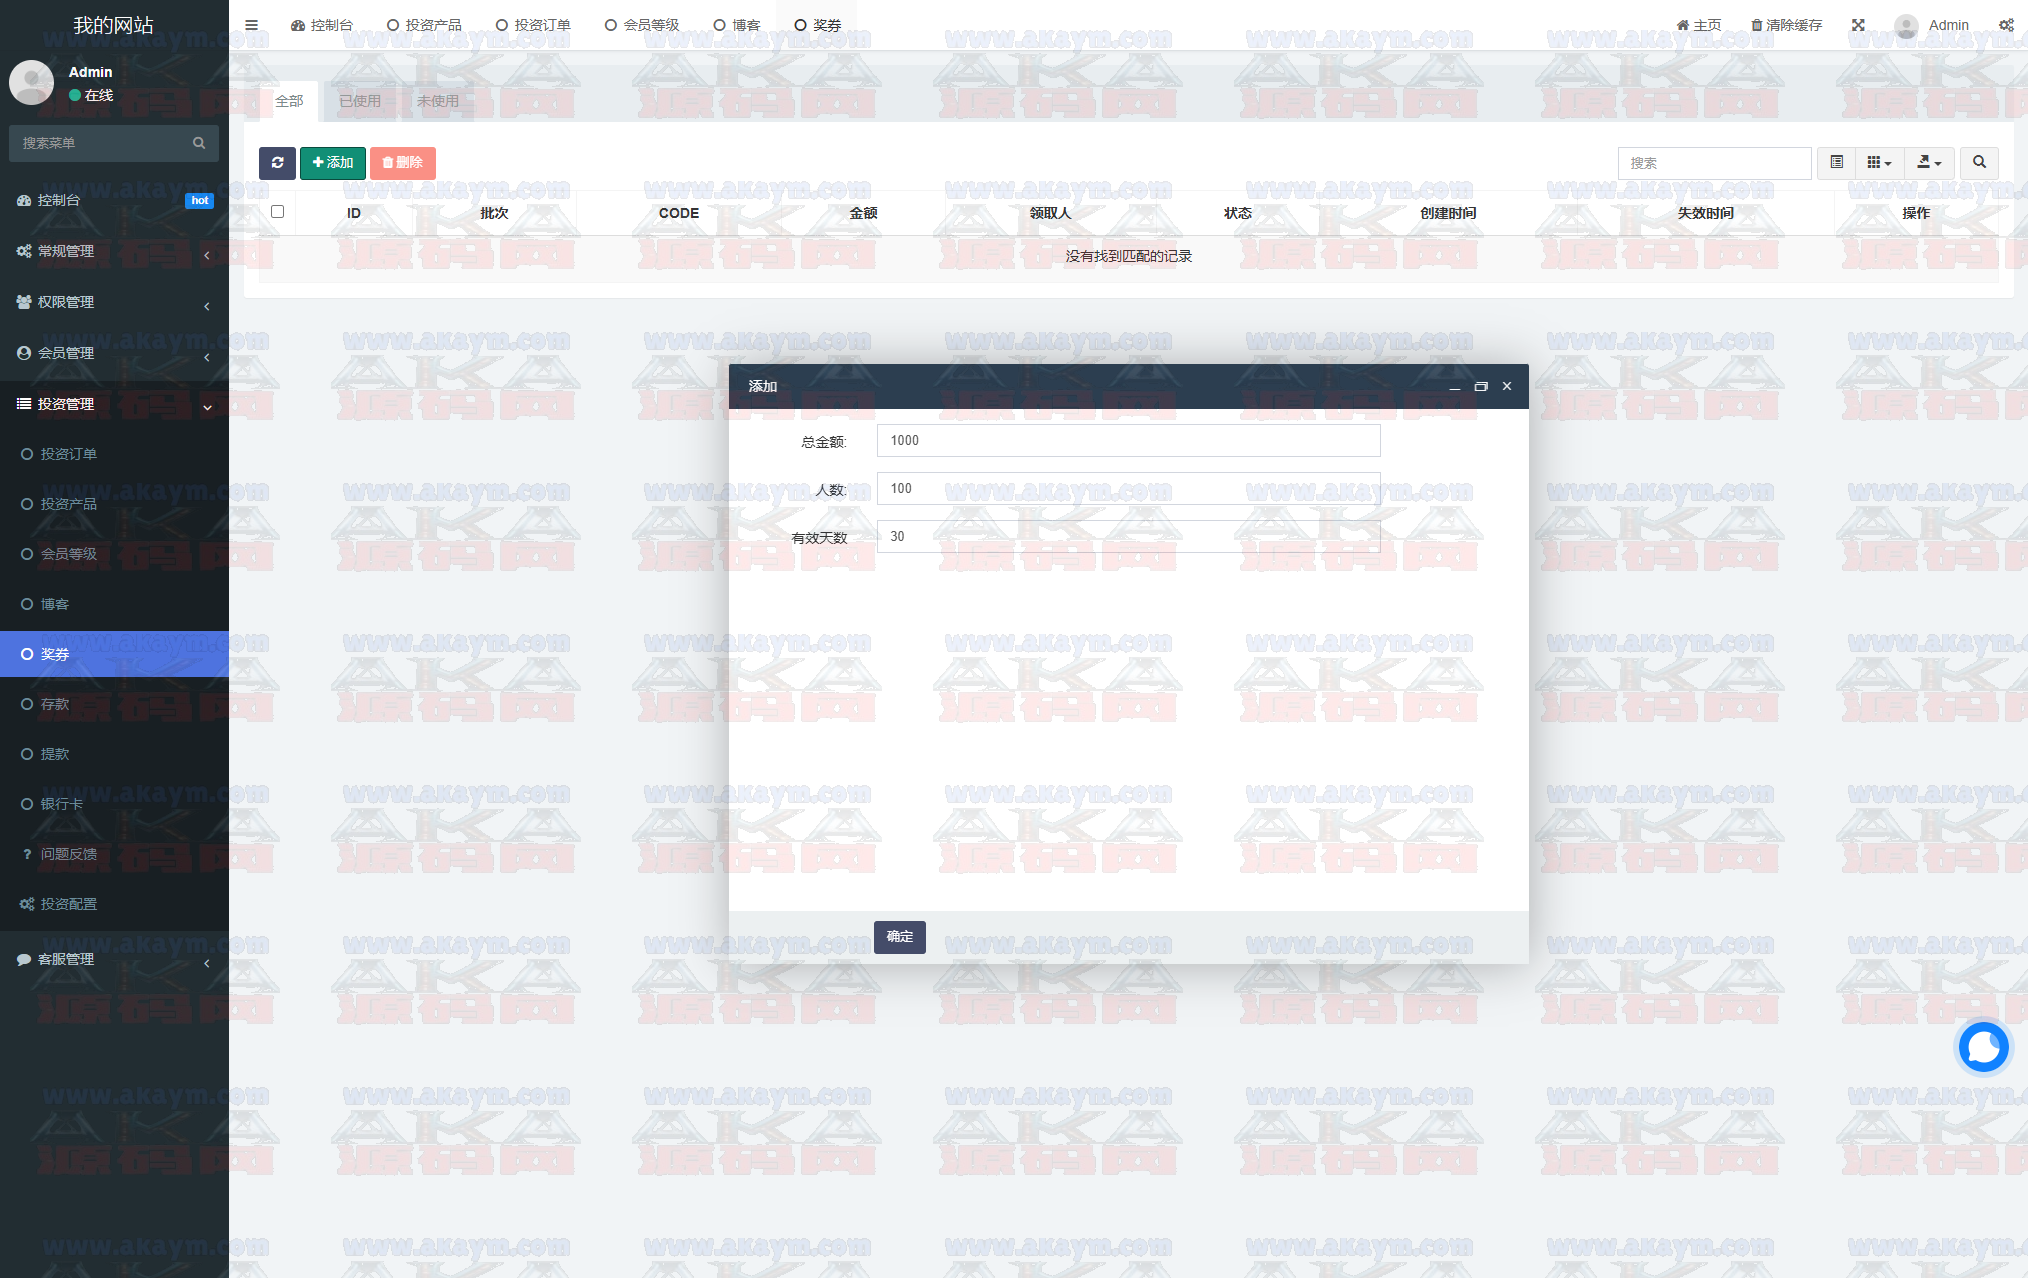The width and height of the screenshot is (2028, 1278).
Task: Click the red 删除 delete button
Action: [x=402, y=163]
